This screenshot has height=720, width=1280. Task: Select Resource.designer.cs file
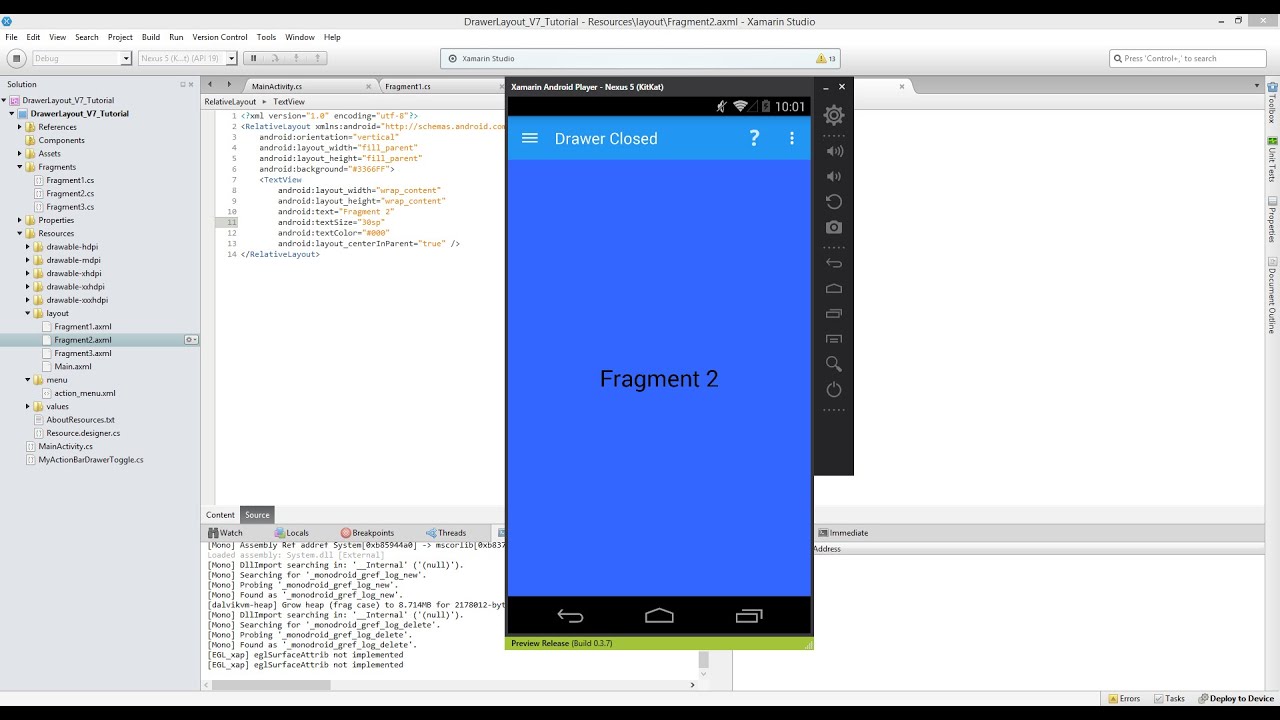pos(83,433)
